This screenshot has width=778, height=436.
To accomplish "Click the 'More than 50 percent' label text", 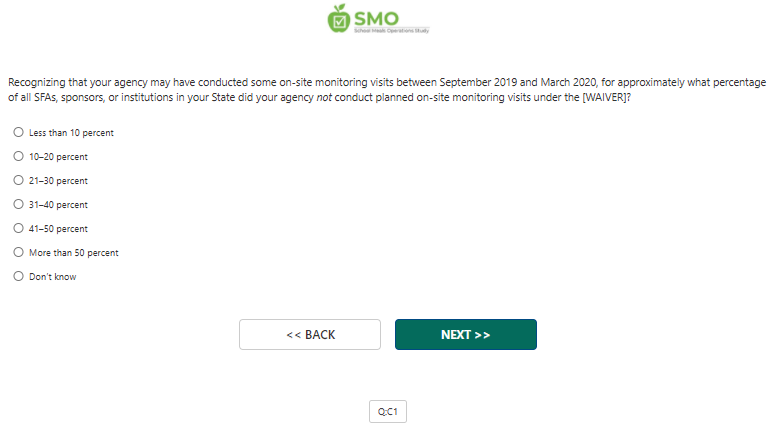I will click(x=74, y=253).
